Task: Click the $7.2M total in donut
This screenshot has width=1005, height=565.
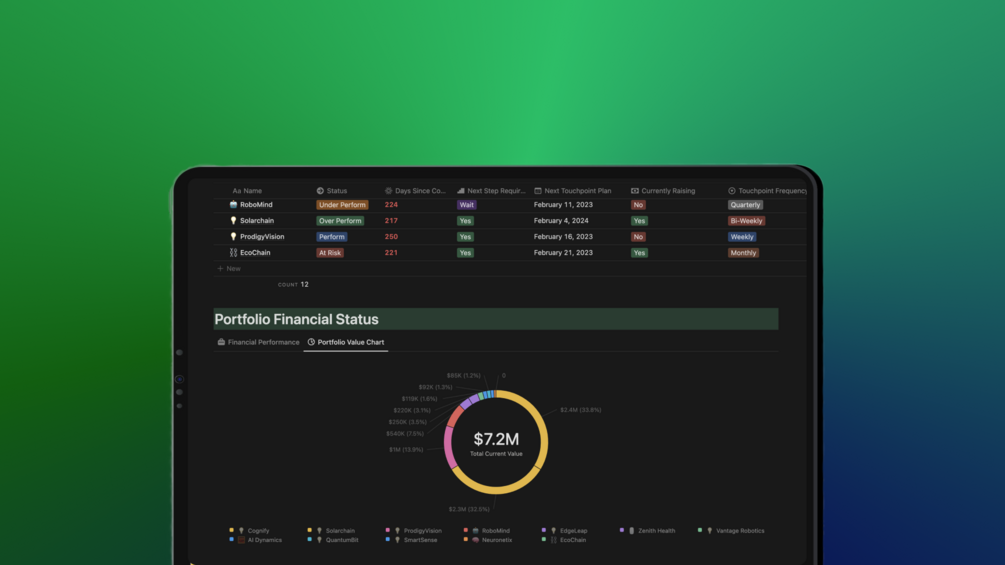Action: pos(496,439)
